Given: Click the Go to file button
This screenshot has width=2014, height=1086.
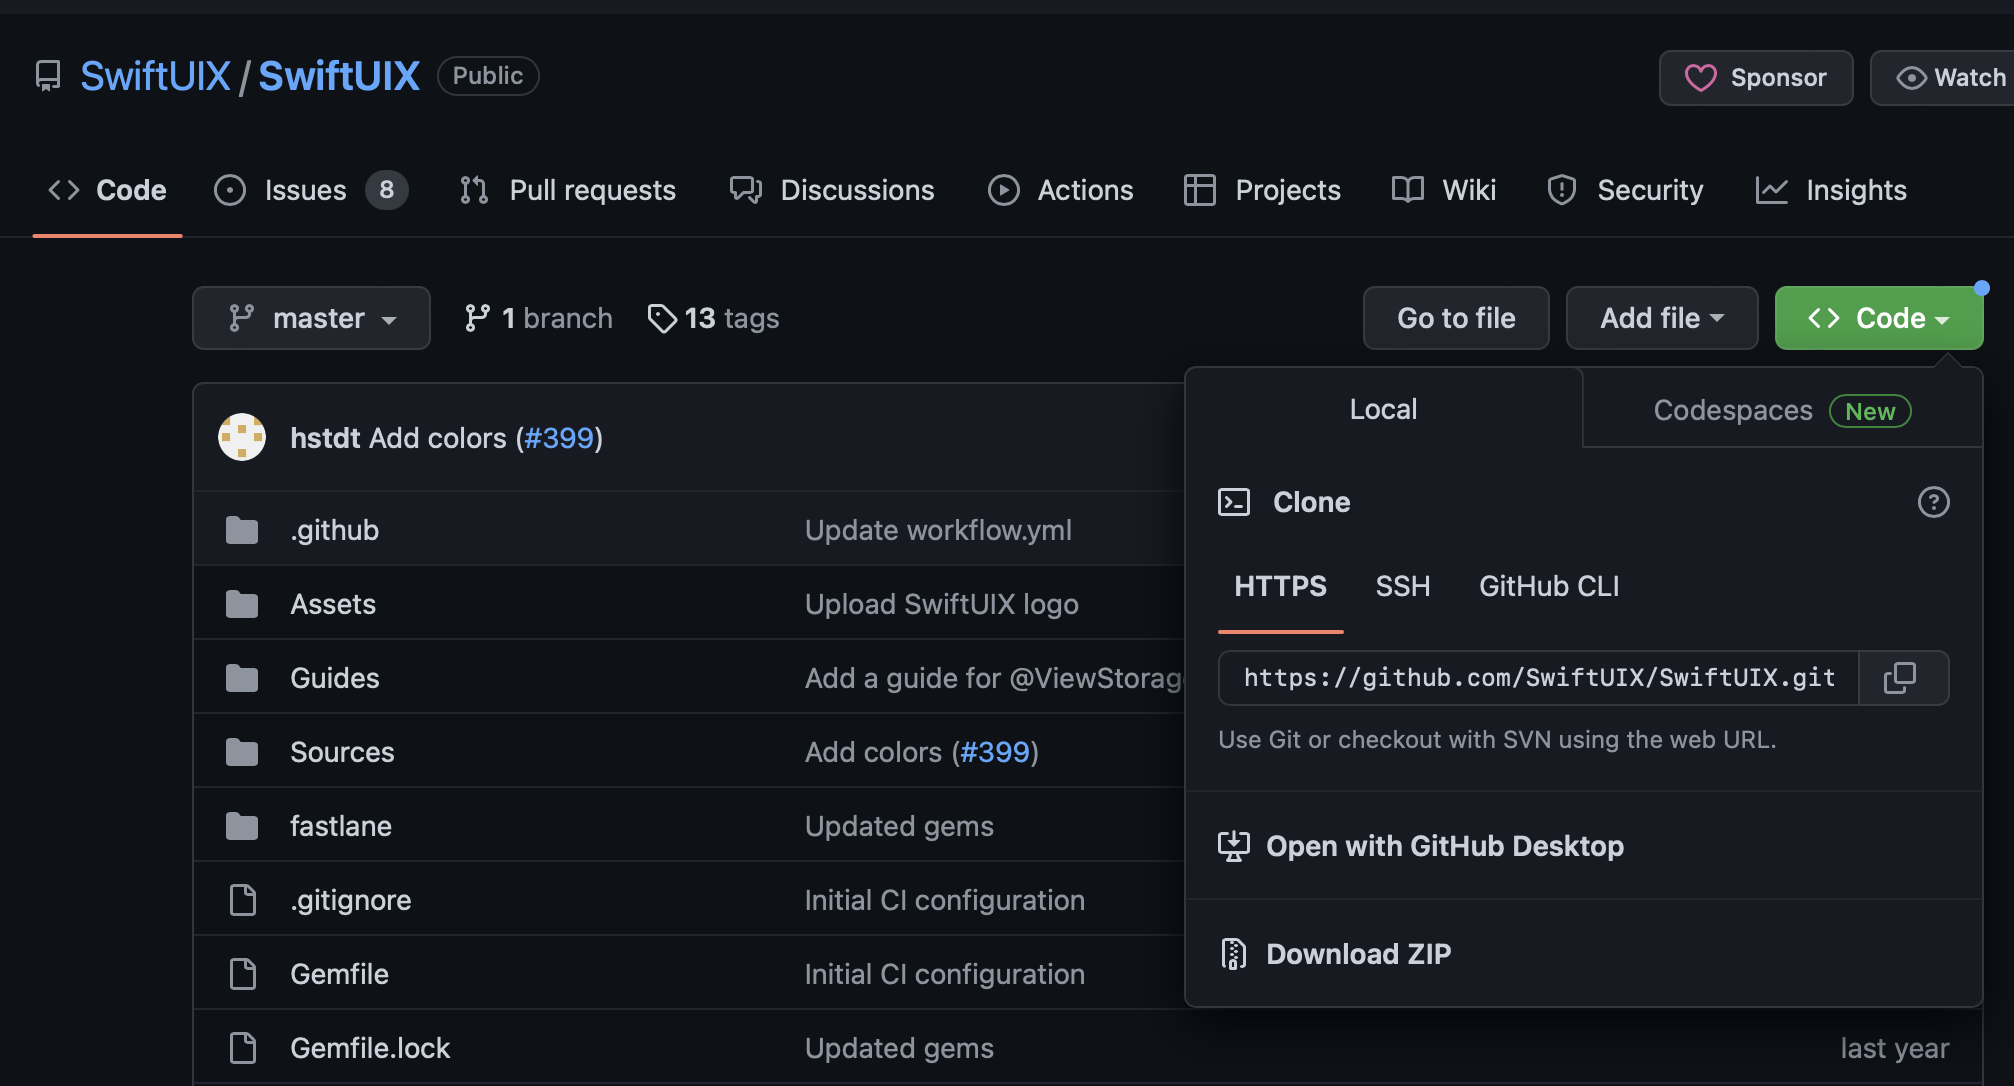Looking at the screenshot, I should click(x=1455, y=318).
